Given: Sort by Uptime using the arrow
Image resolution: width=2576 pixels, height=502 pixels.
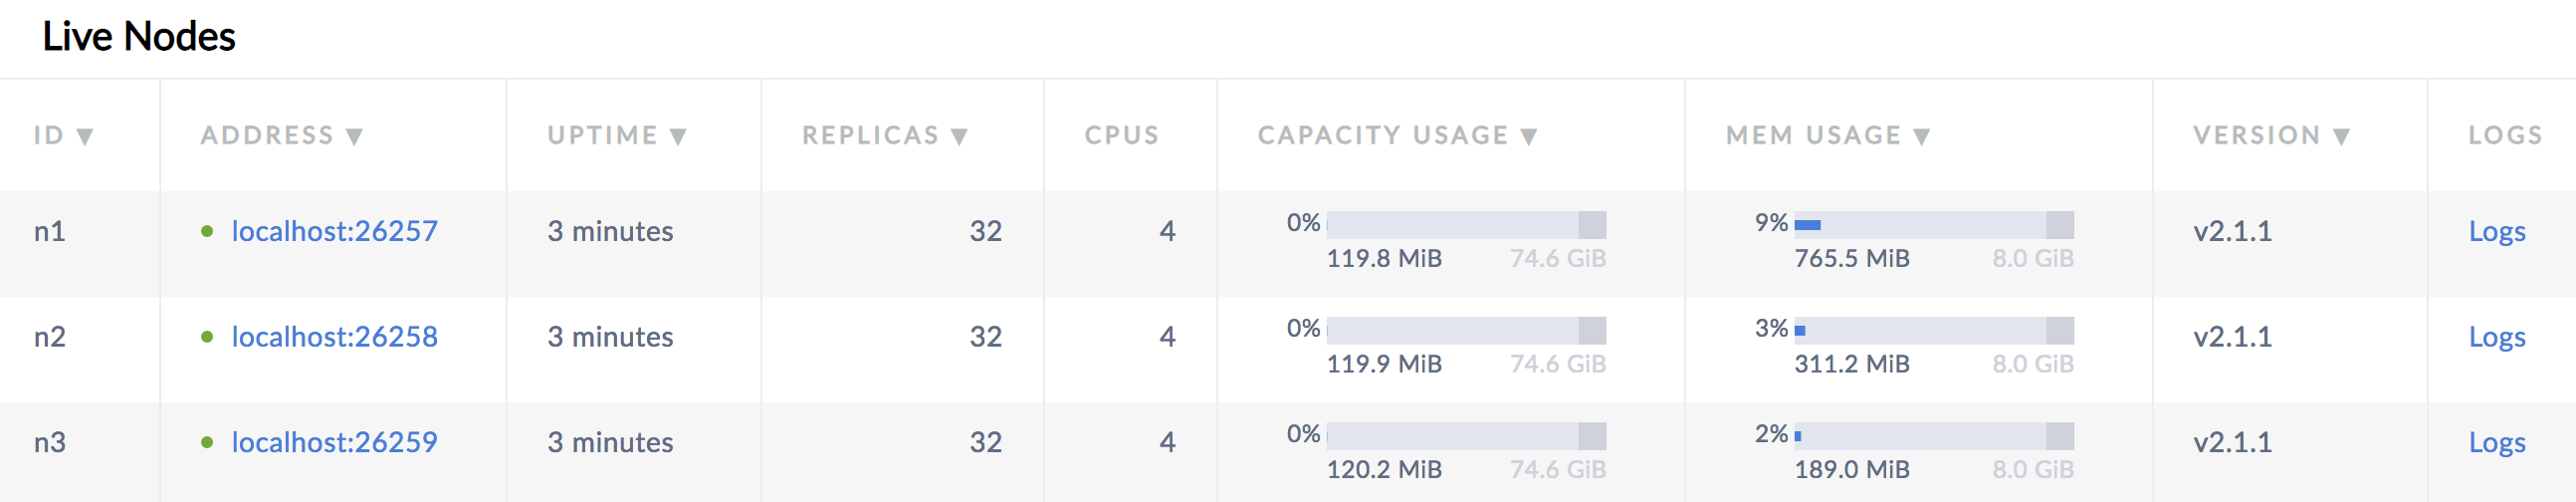Looking at the screenshot, I should click(x=678, y=137).
